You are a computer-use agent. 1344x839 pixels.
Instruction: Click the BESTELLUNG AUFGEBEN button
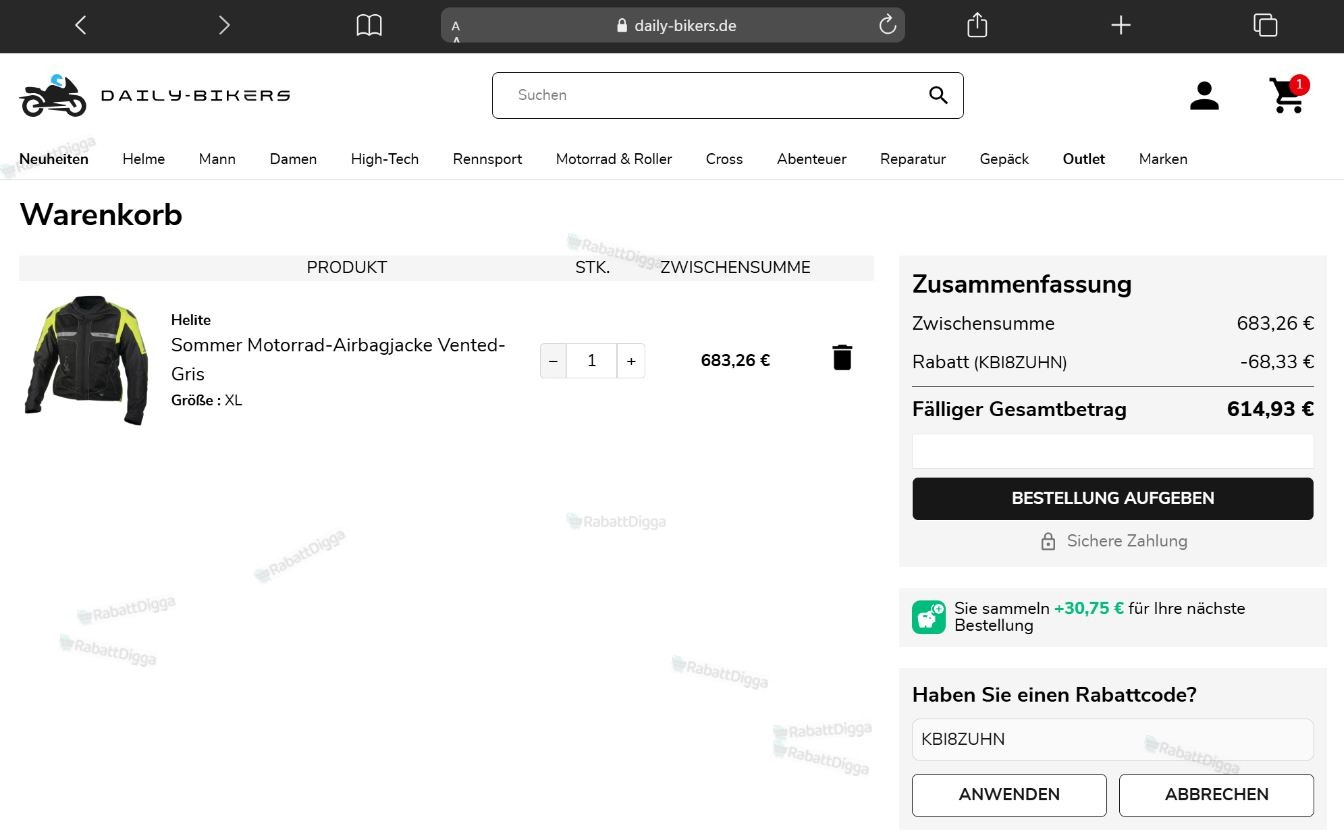click(1113, 498)
